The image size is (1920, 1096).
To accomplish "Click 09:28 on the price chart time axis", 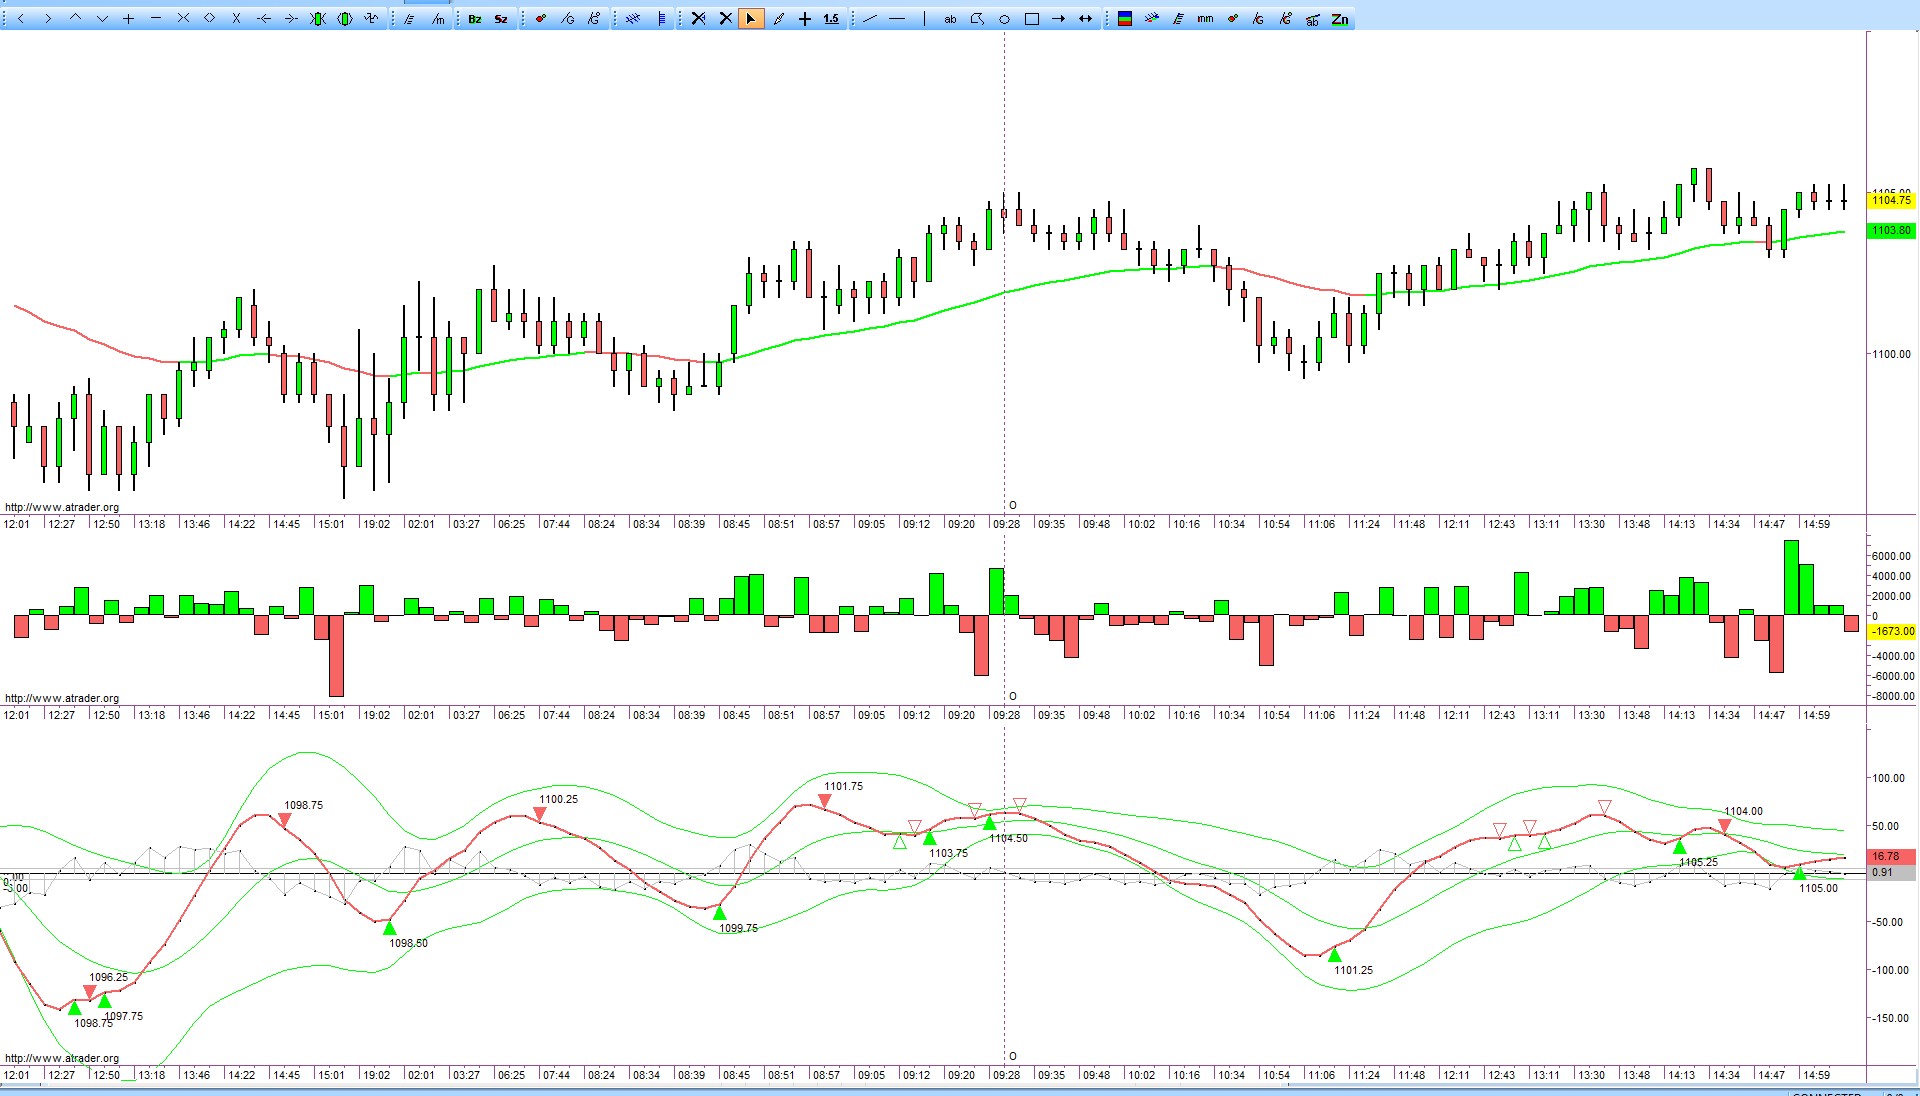I will point(1006,524).
